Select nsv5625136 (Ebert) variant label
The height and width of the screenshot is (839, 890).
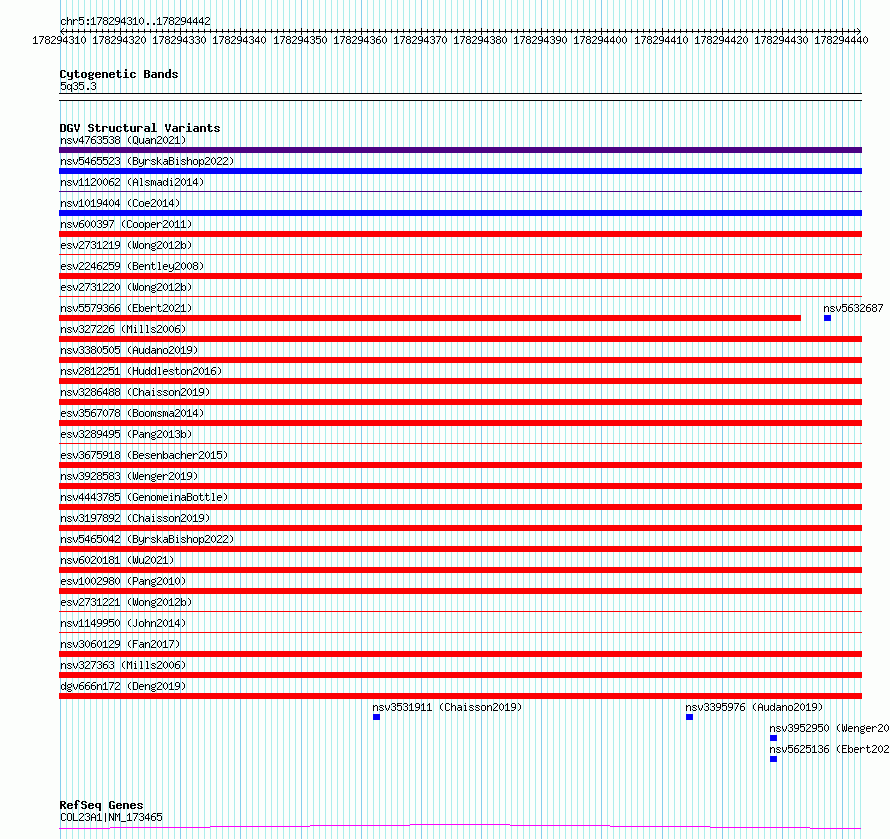point(829,749)
